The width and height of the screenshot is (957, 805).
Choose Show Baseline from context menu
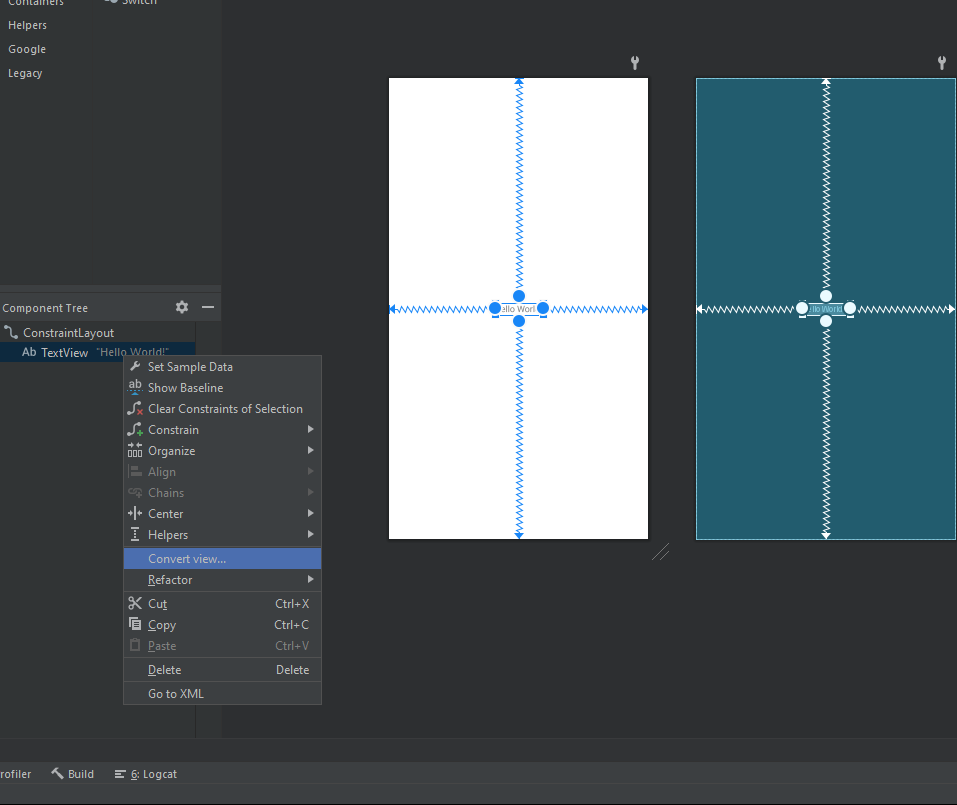point(185,388)
